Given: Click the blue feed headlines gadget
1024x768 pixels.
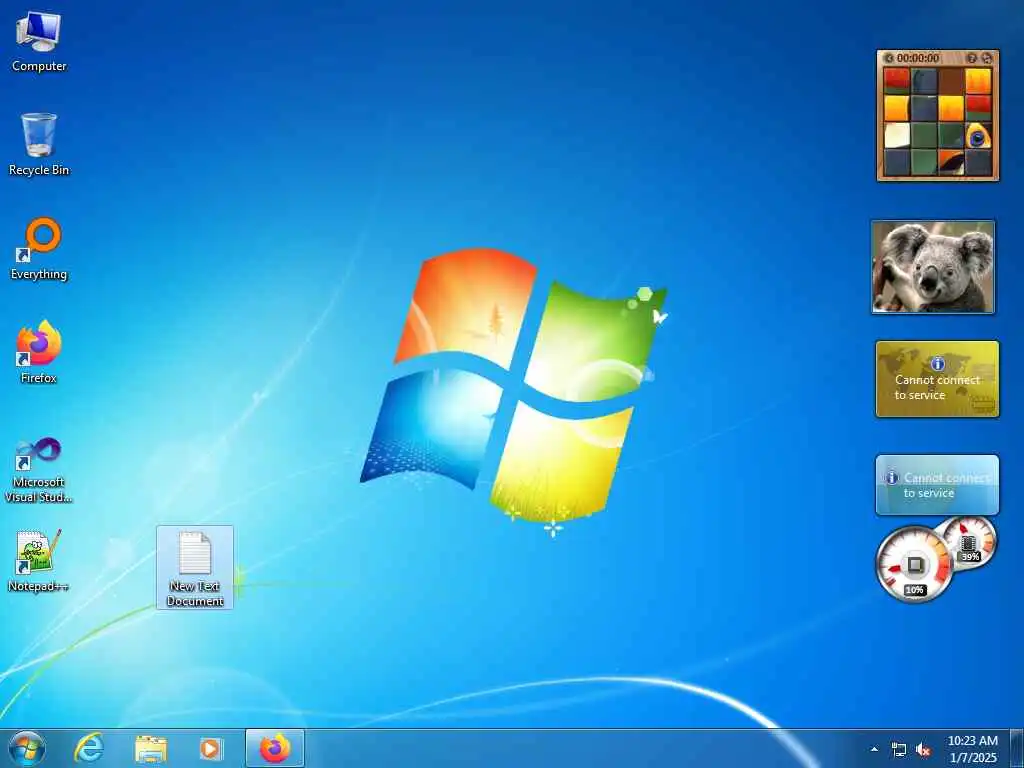Looking at the screenshot, I should [x=937, y=485].
